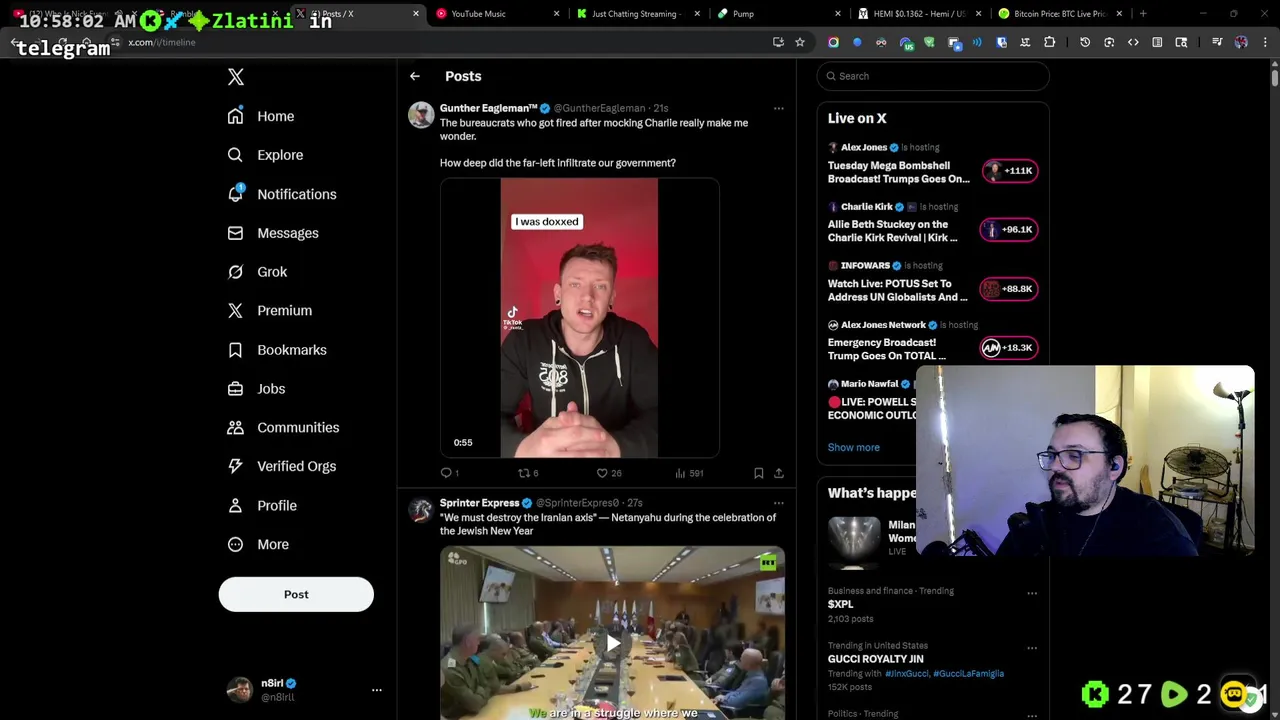Open a new browser tab
Image resolution: width=1280 pixels, height=720 pixels.
1143,14
